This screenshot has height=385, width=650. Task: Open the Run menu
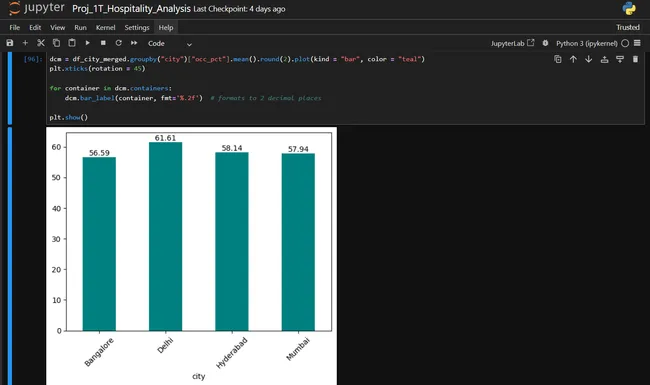[80, 27]
